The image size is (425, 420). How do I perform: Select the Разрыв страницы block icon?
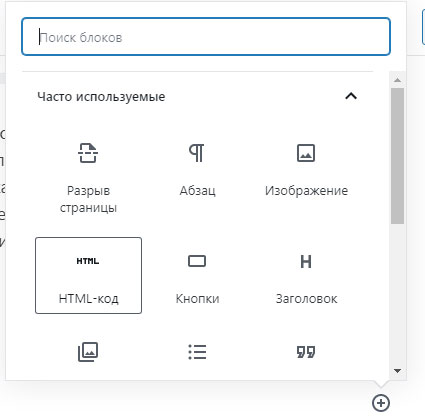tap(88, 153)
